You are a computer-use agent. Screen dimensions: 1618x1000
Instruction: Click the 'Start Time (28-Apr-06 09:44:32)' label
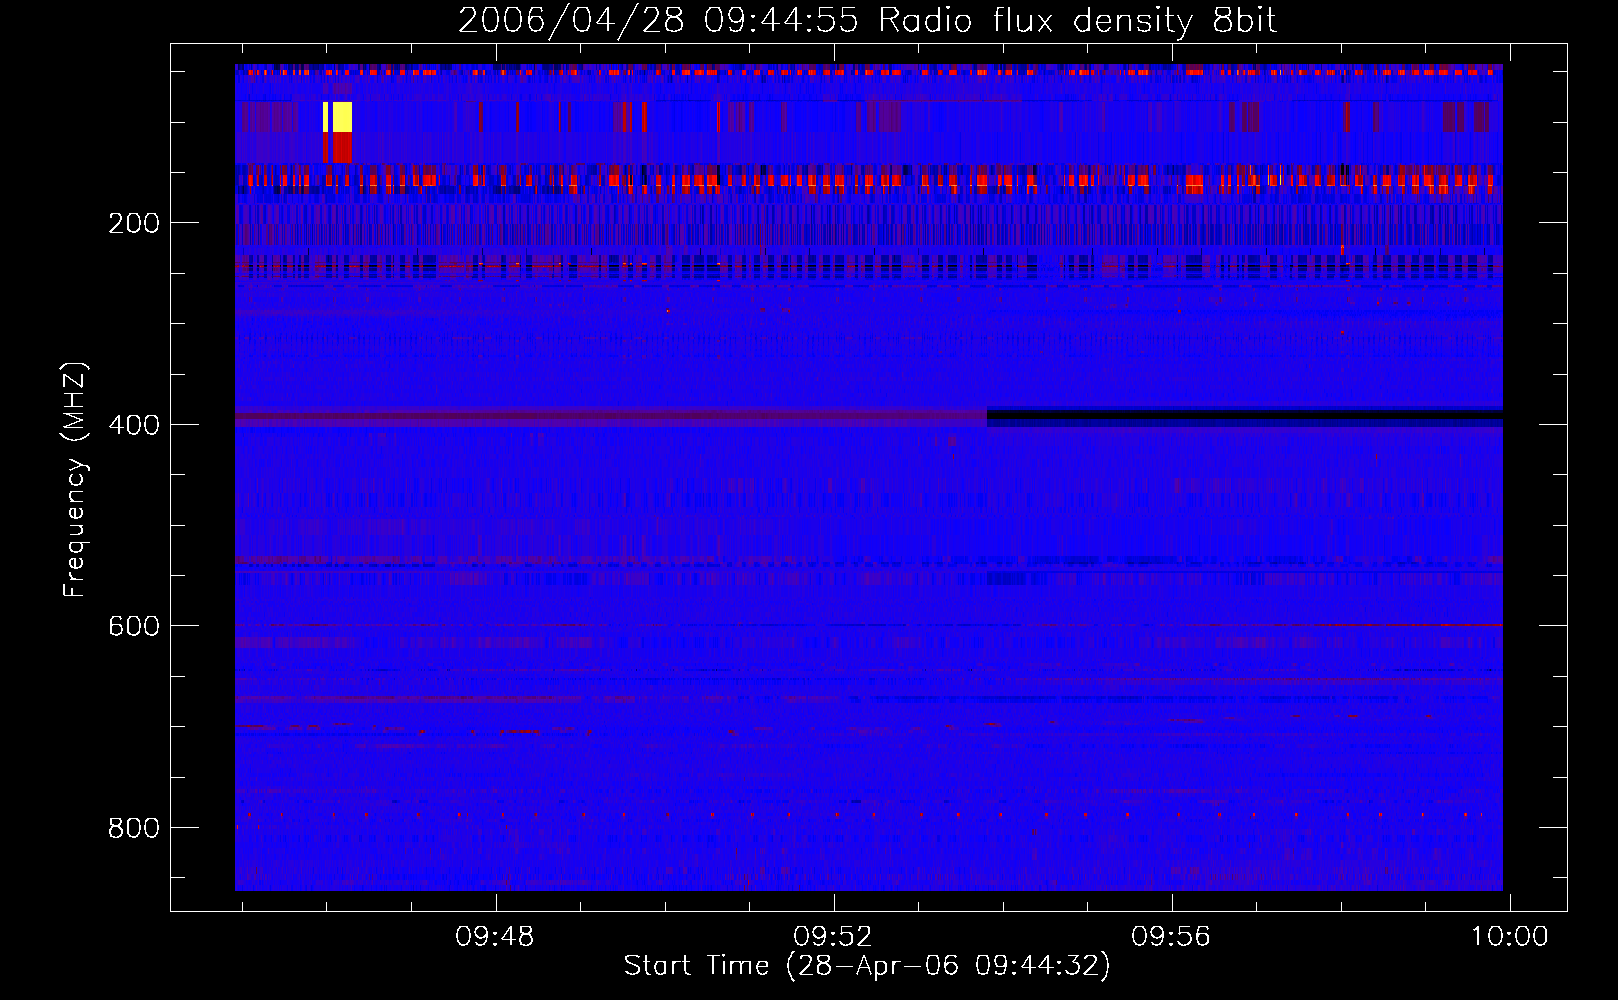click(x=867, y=966)
